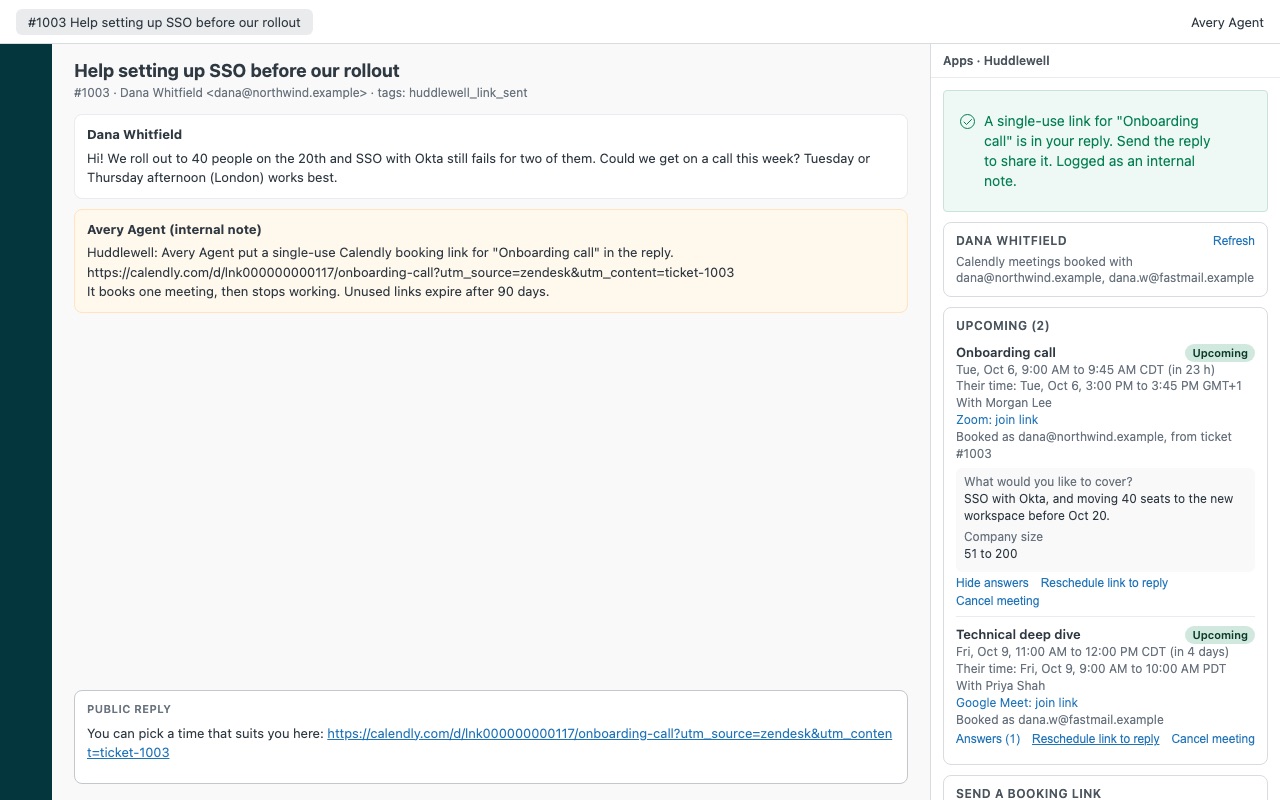Click the Calendly URL in the internal note

pos(410,272)
